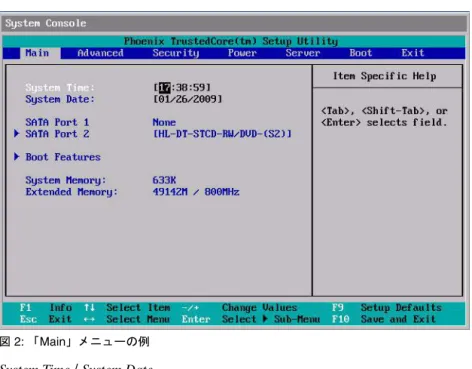Click the Phoenix TrustedCore Setup Utility title
The width and height of the screenshot is (472, 369).
(x=231, y=41)
